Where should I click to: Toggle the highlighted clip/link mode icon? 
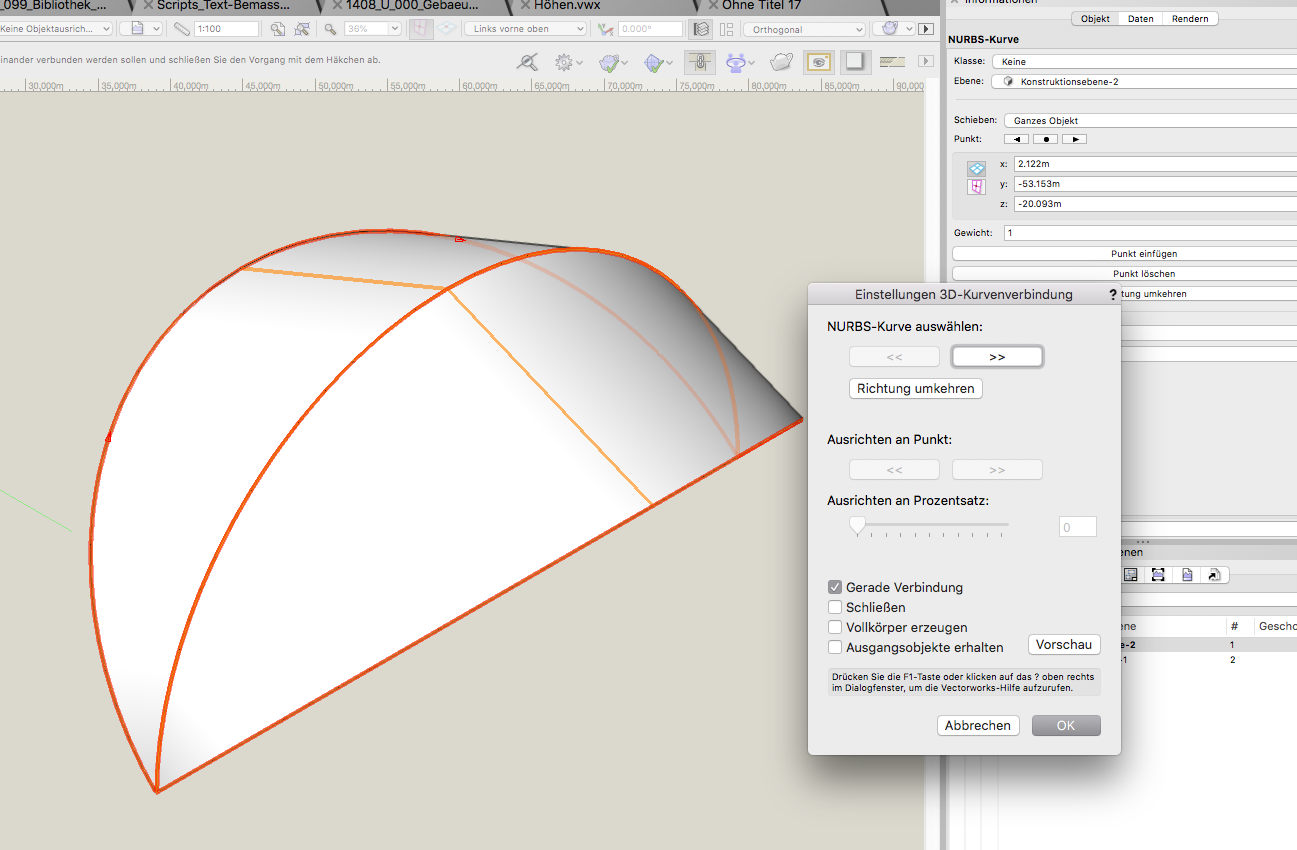pos(700,62)
